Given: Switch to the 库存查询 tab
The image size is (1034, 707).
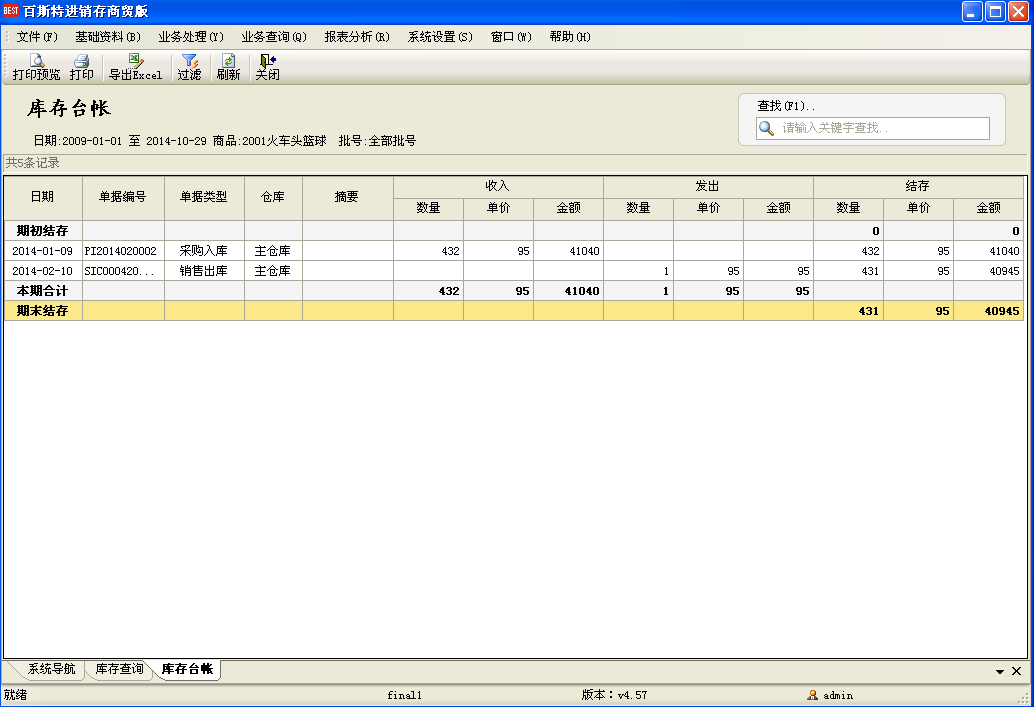Looking at the screenshot, I should click(119, 669).
